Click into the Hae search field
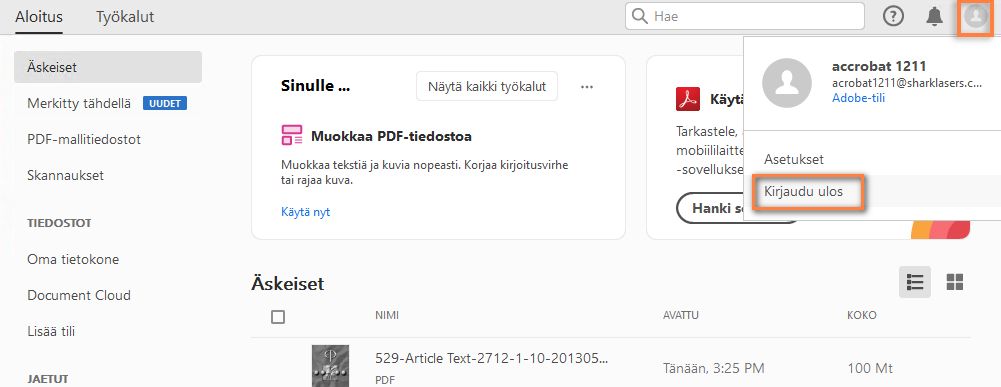 [x=744, y=17]
